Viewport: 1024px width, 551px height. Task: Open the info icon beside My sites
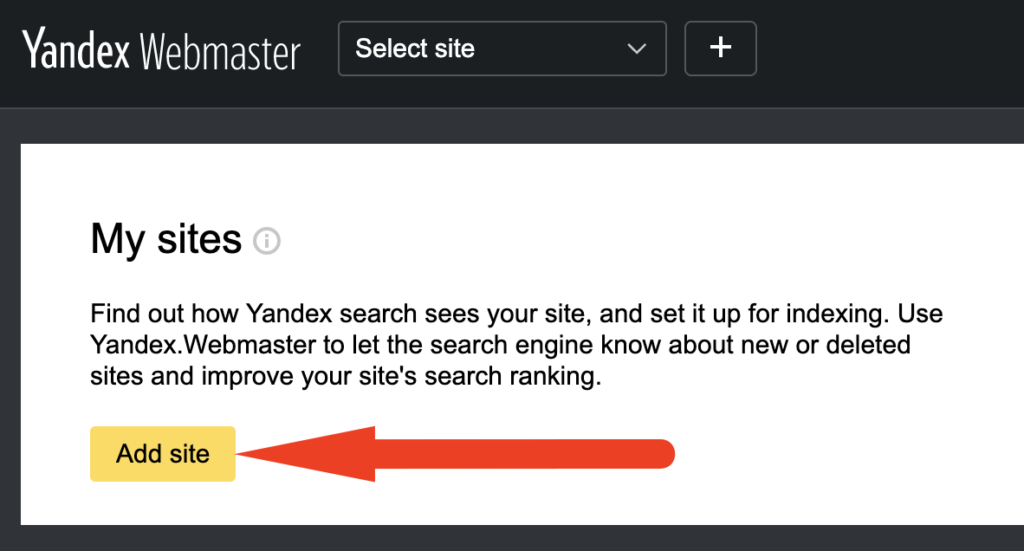(266, 241)
